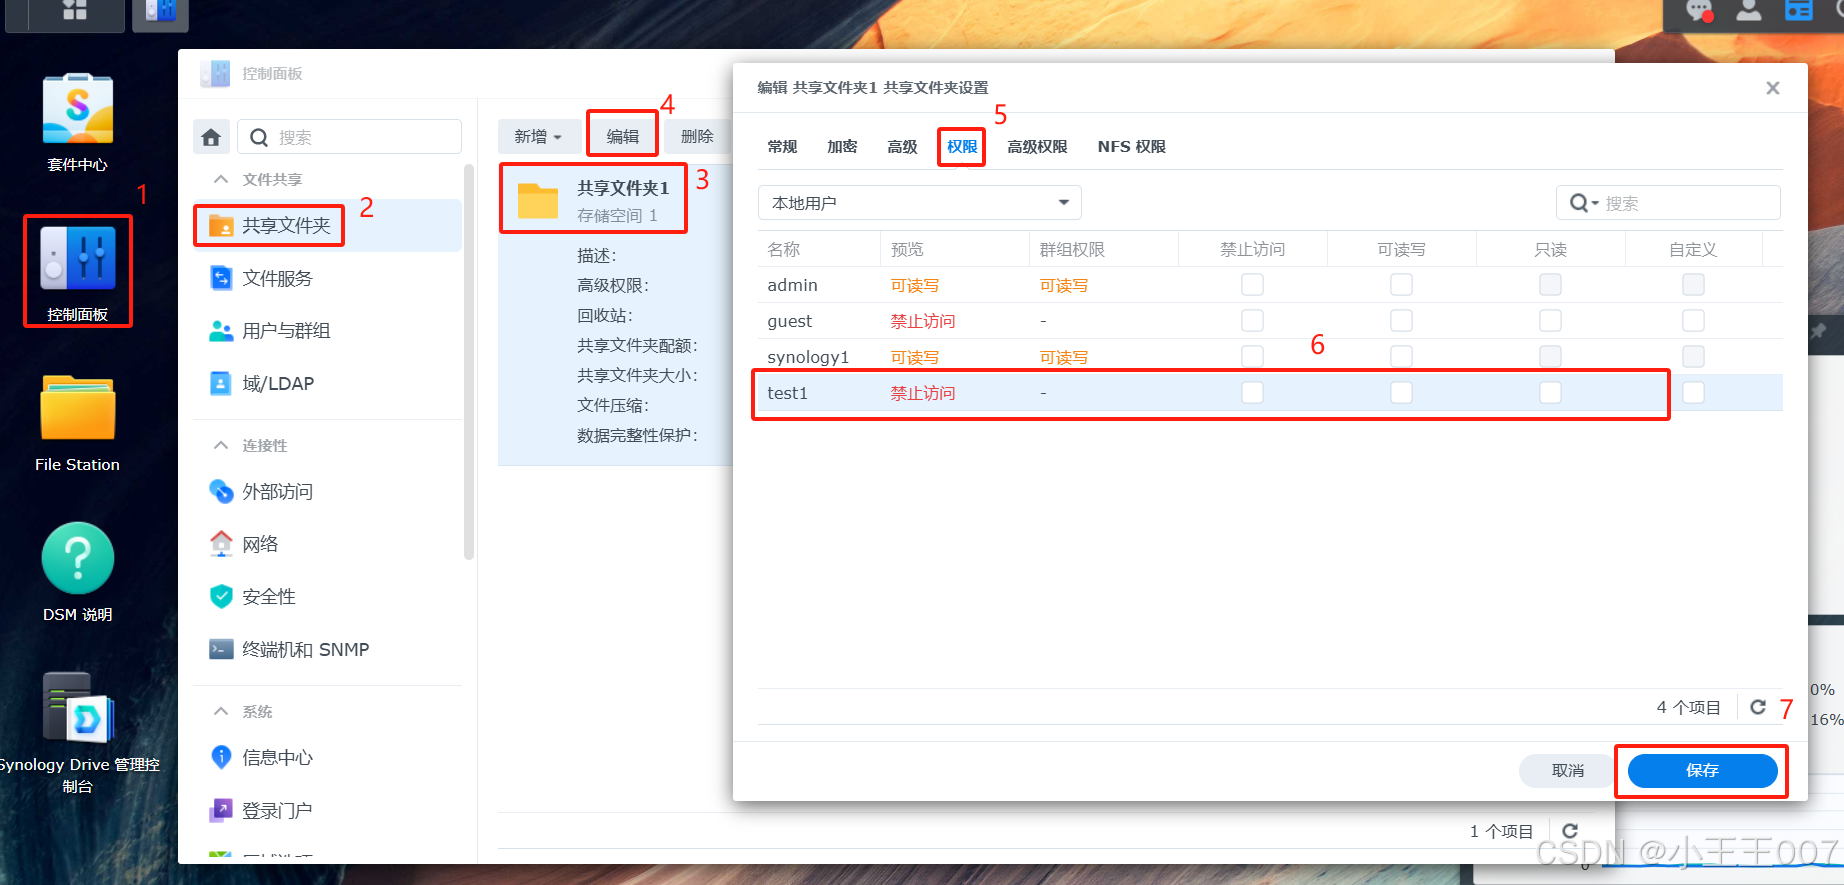Check 只读 for test1

1550,393
